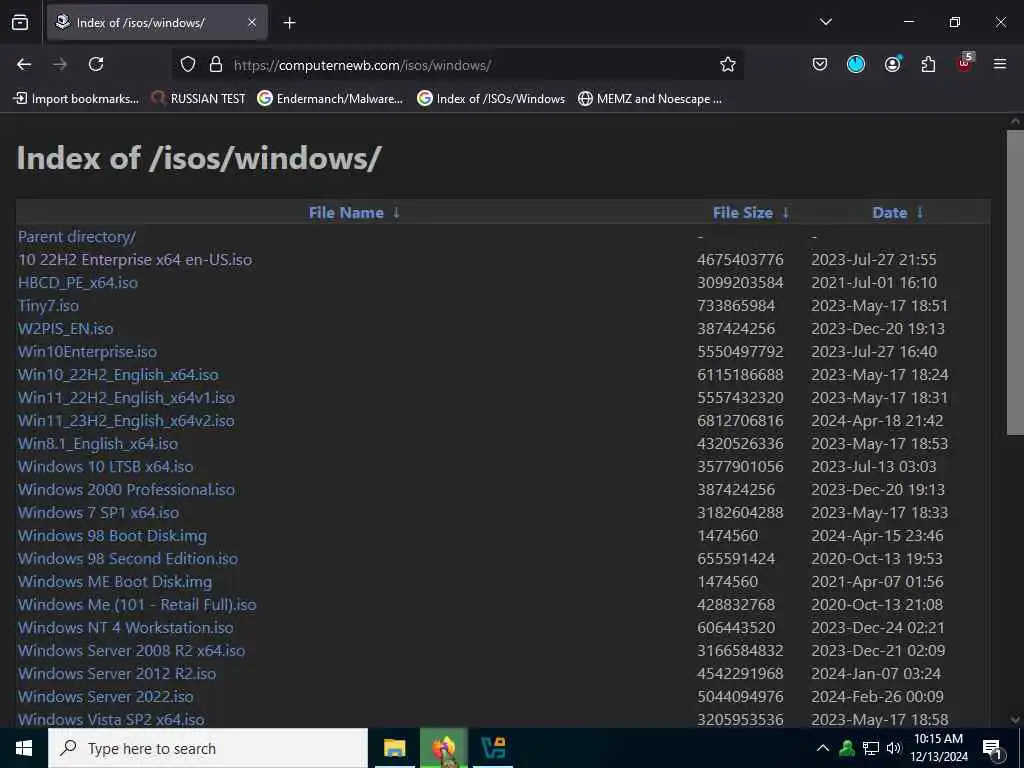Image resolution: width=1024 pixels, height=768 pixels.
Task: Open the volume speaker tray icon
Action: (894, 748)
